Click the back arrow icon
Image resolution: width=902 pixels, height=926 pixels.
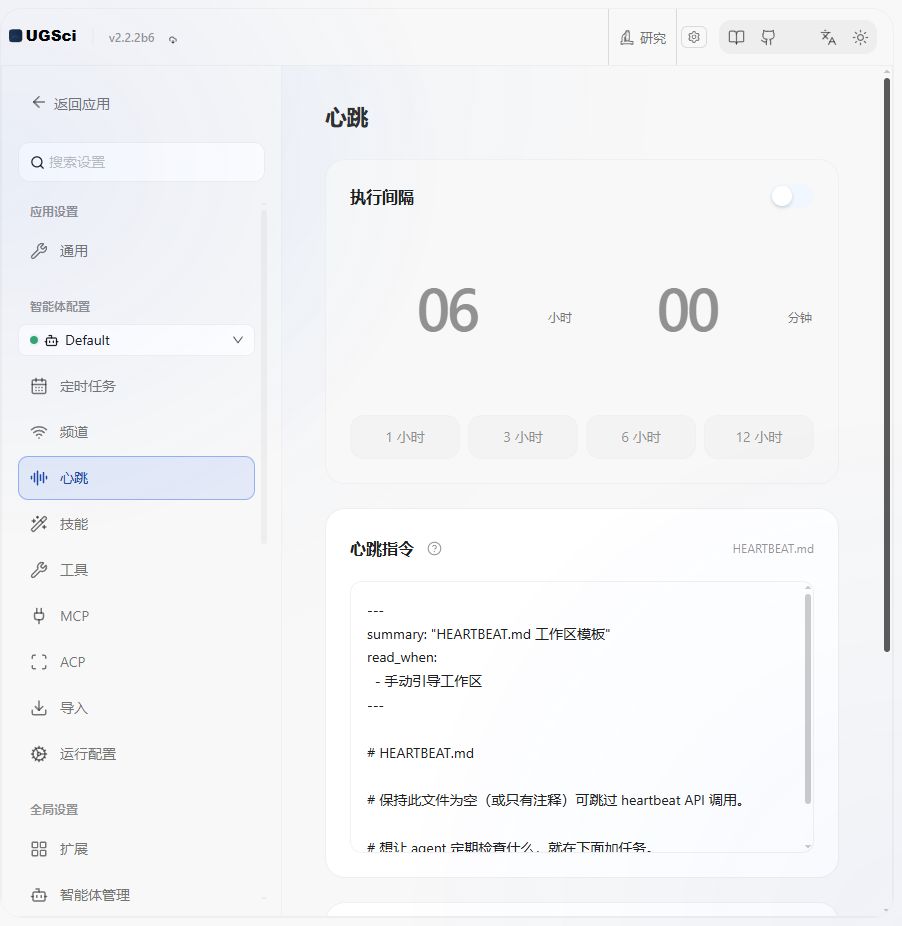click(x=38, y=103)
